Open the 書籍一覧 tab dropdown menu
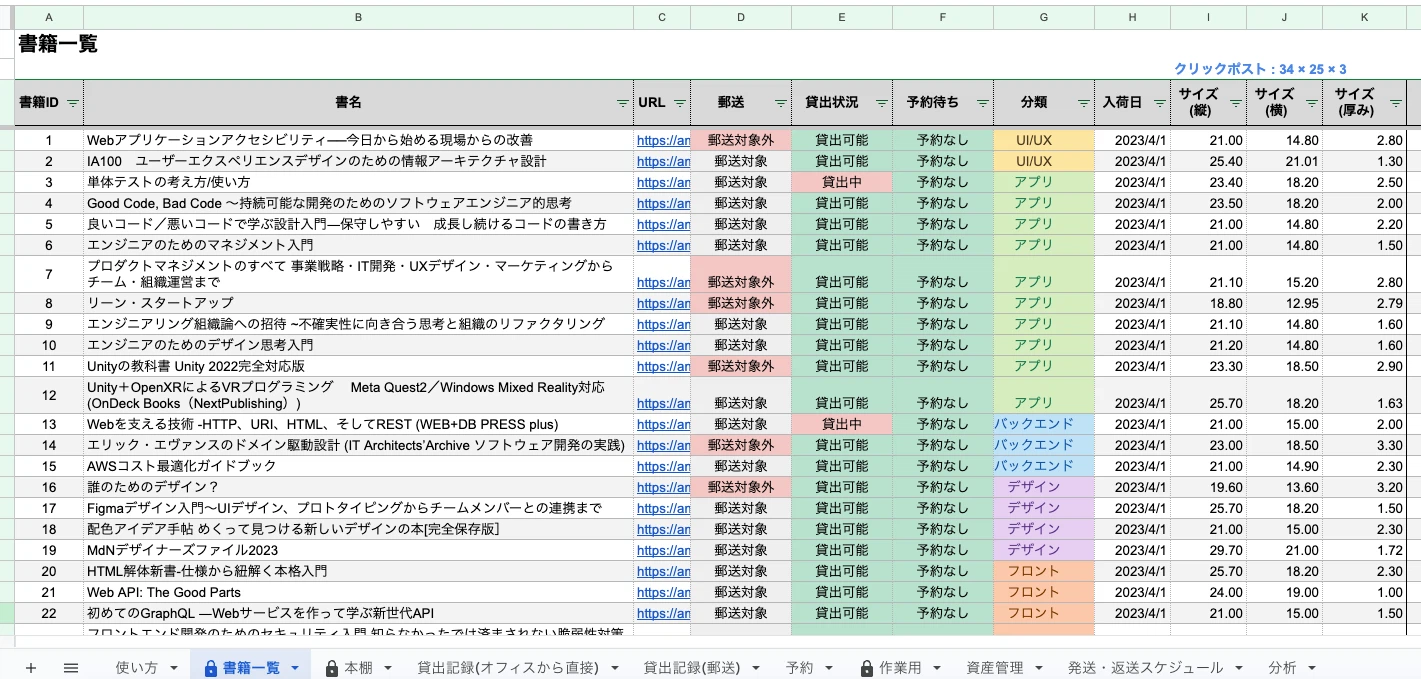Viewport: 1421px width, 679px height. coord(294,666)
